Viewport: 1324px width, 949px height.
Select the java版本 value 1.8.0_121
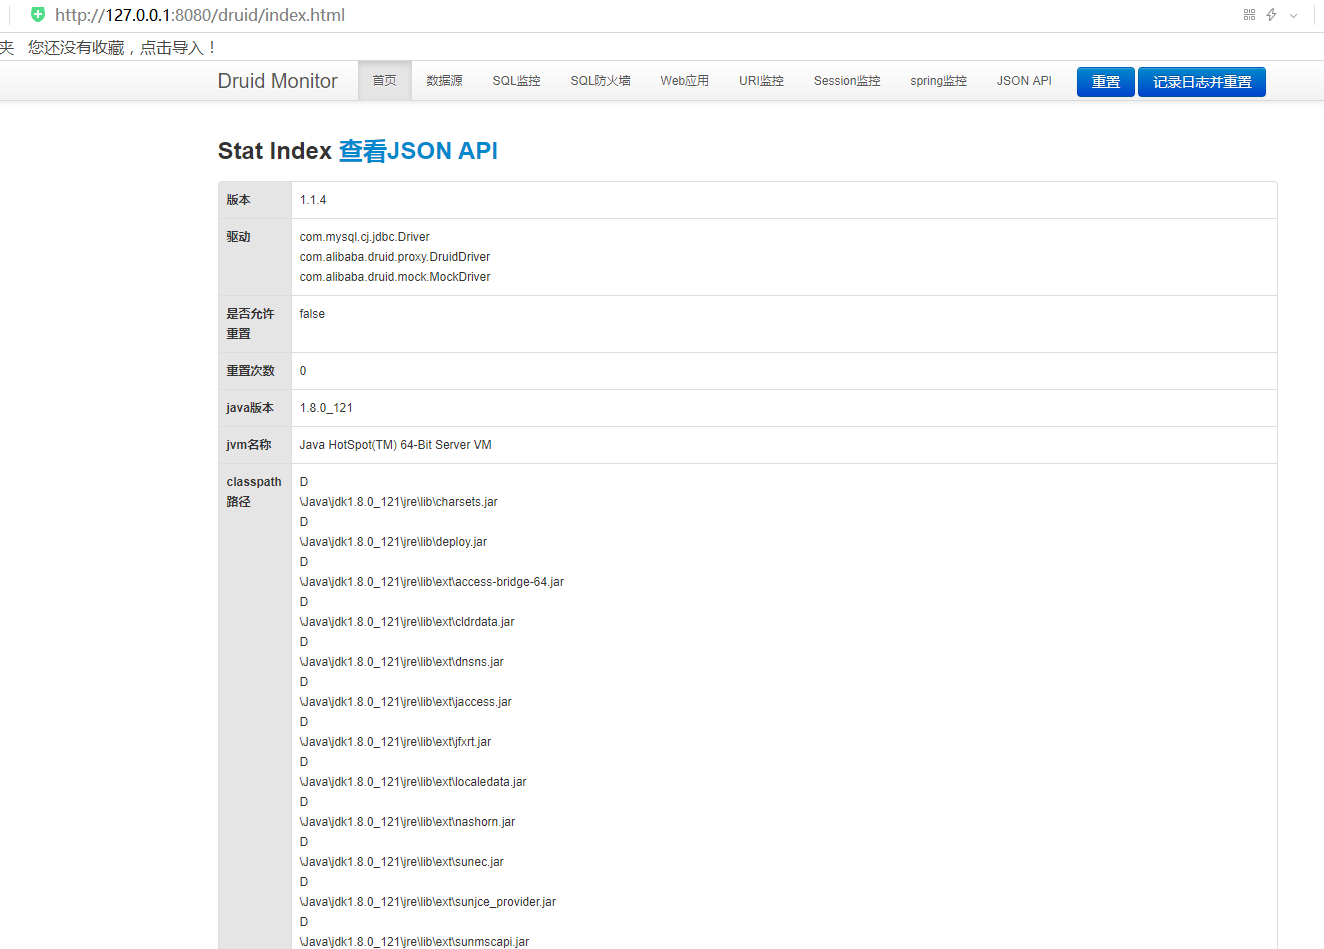[x=326, y=408]
